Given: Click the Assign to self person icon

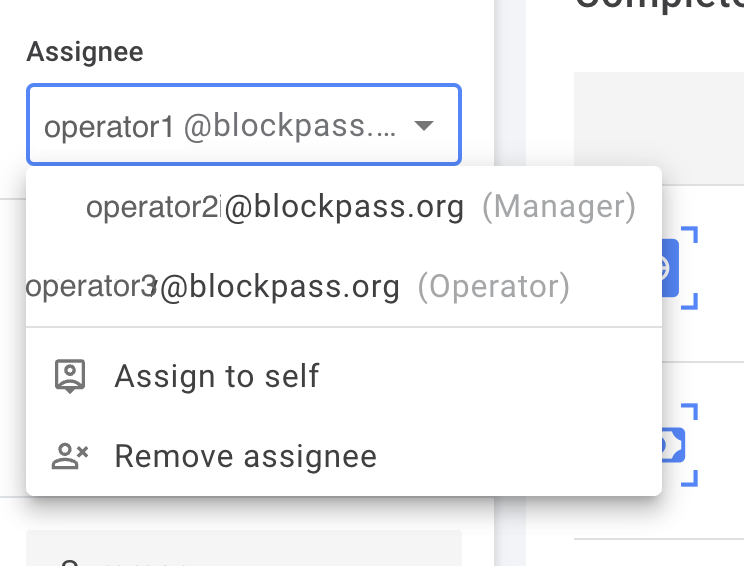Looking at the screenshot, I should click(70, 376).
